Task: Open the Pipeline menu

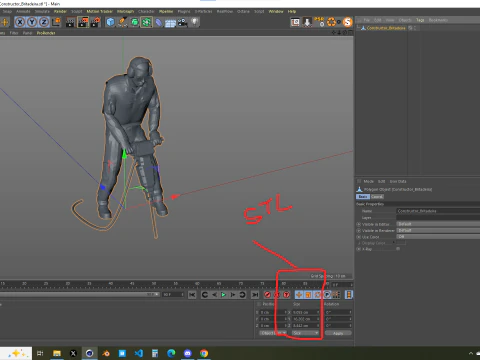Action: coord(166,11)
